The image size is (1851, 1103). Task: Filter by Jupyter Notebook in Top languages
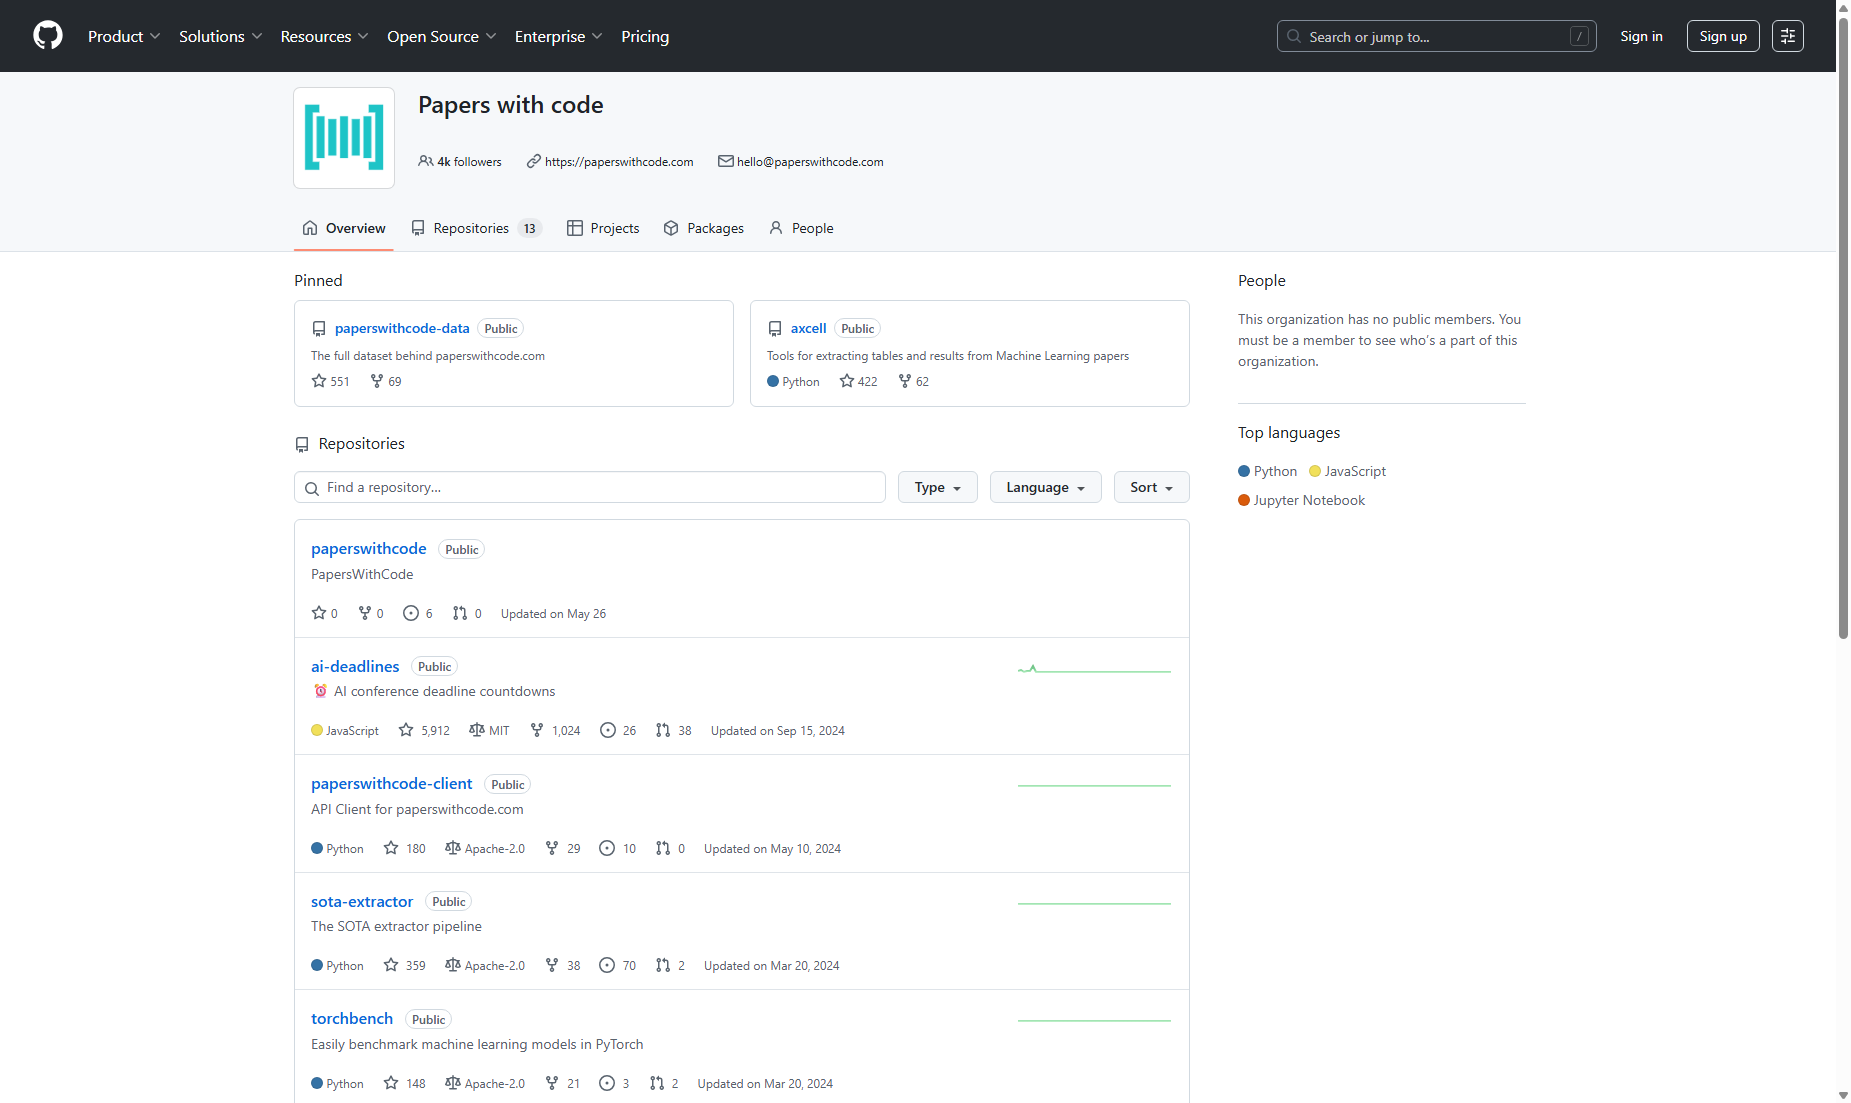tap(1301, 500)
